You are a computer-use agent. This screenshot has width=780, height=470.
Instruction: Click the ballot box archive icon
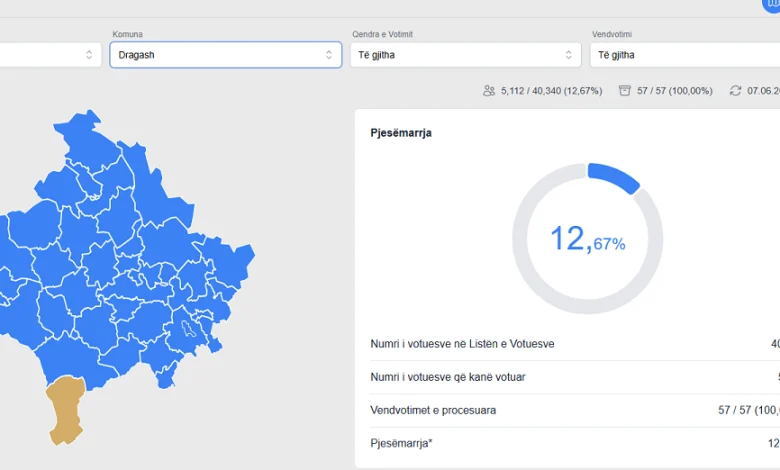624,91
